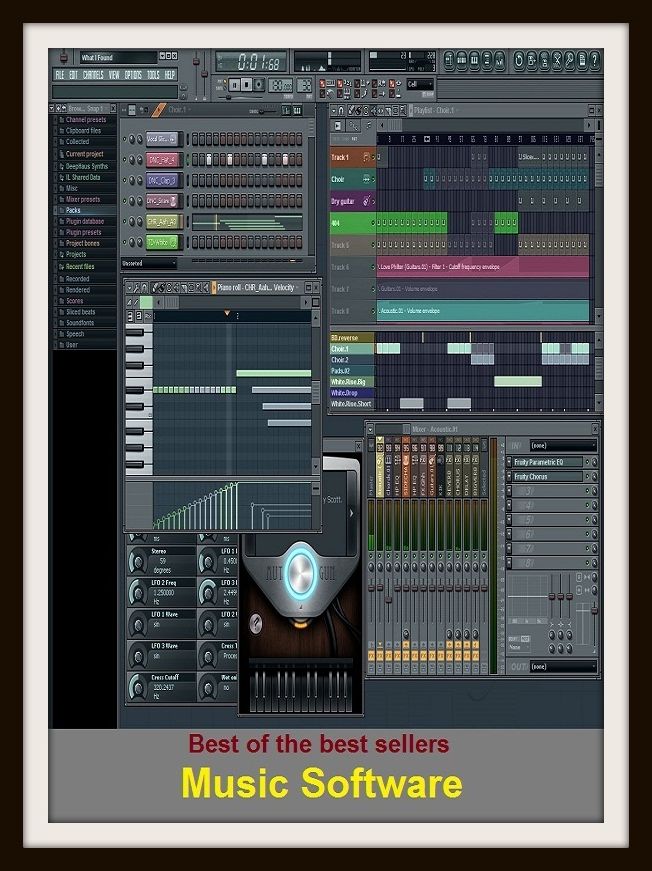Toggle the mute LED of DNC_Hat_4 channel
This screenshot has height=871, width=652.
pos(124,160)
